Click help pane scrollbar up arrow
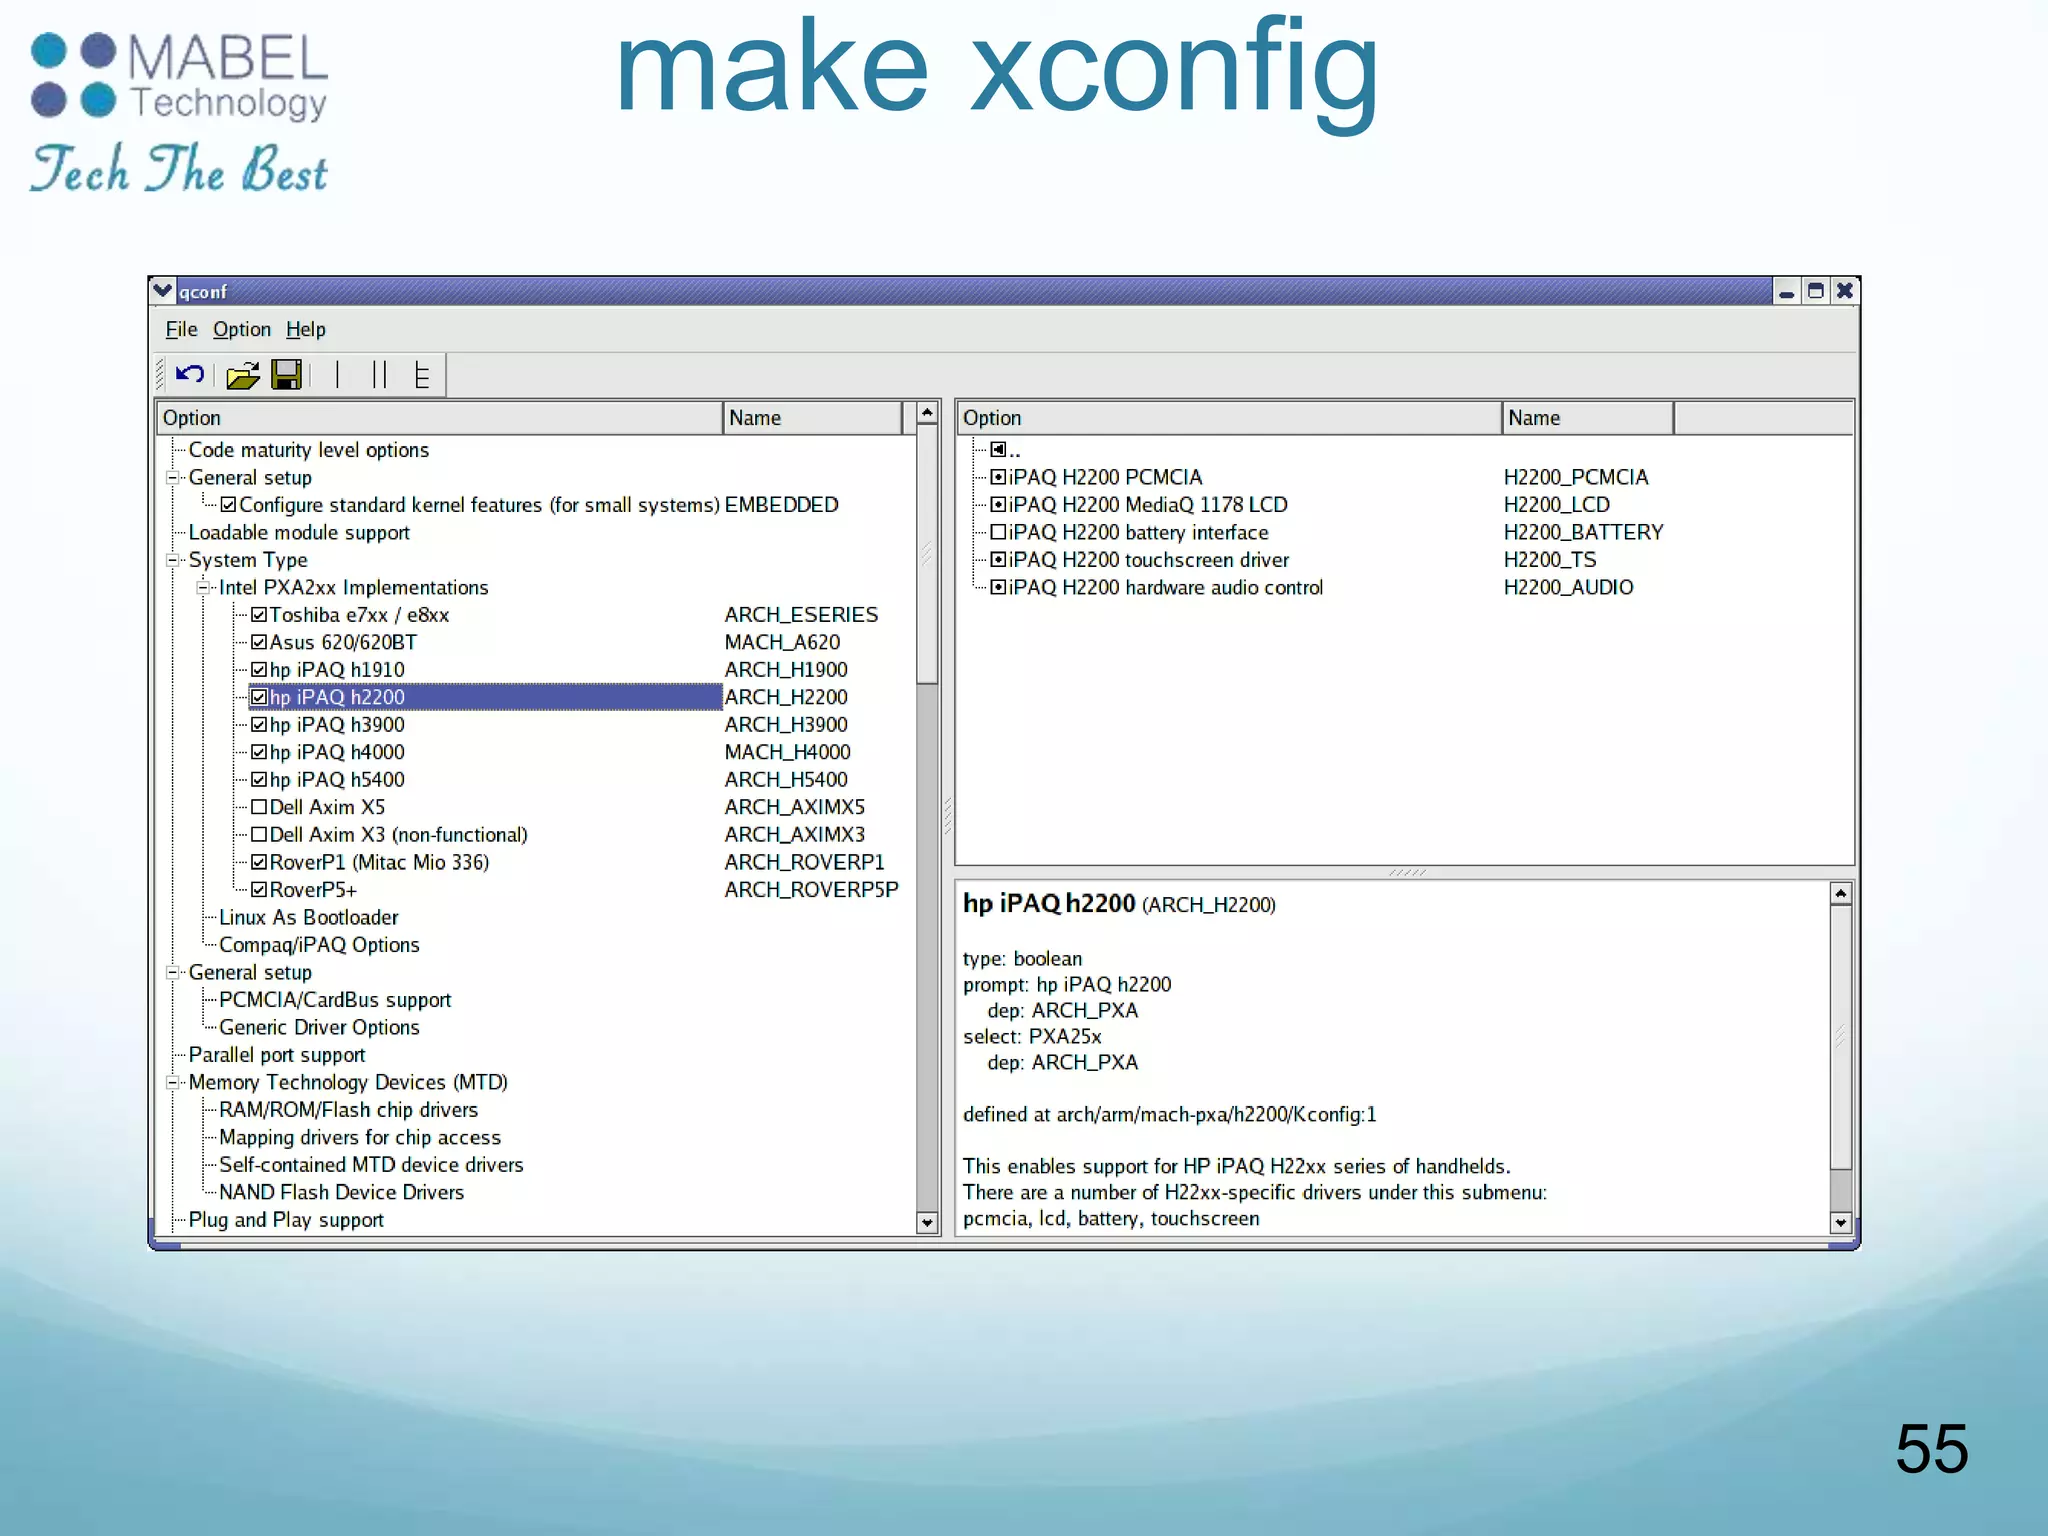 tap(1841, 894)
